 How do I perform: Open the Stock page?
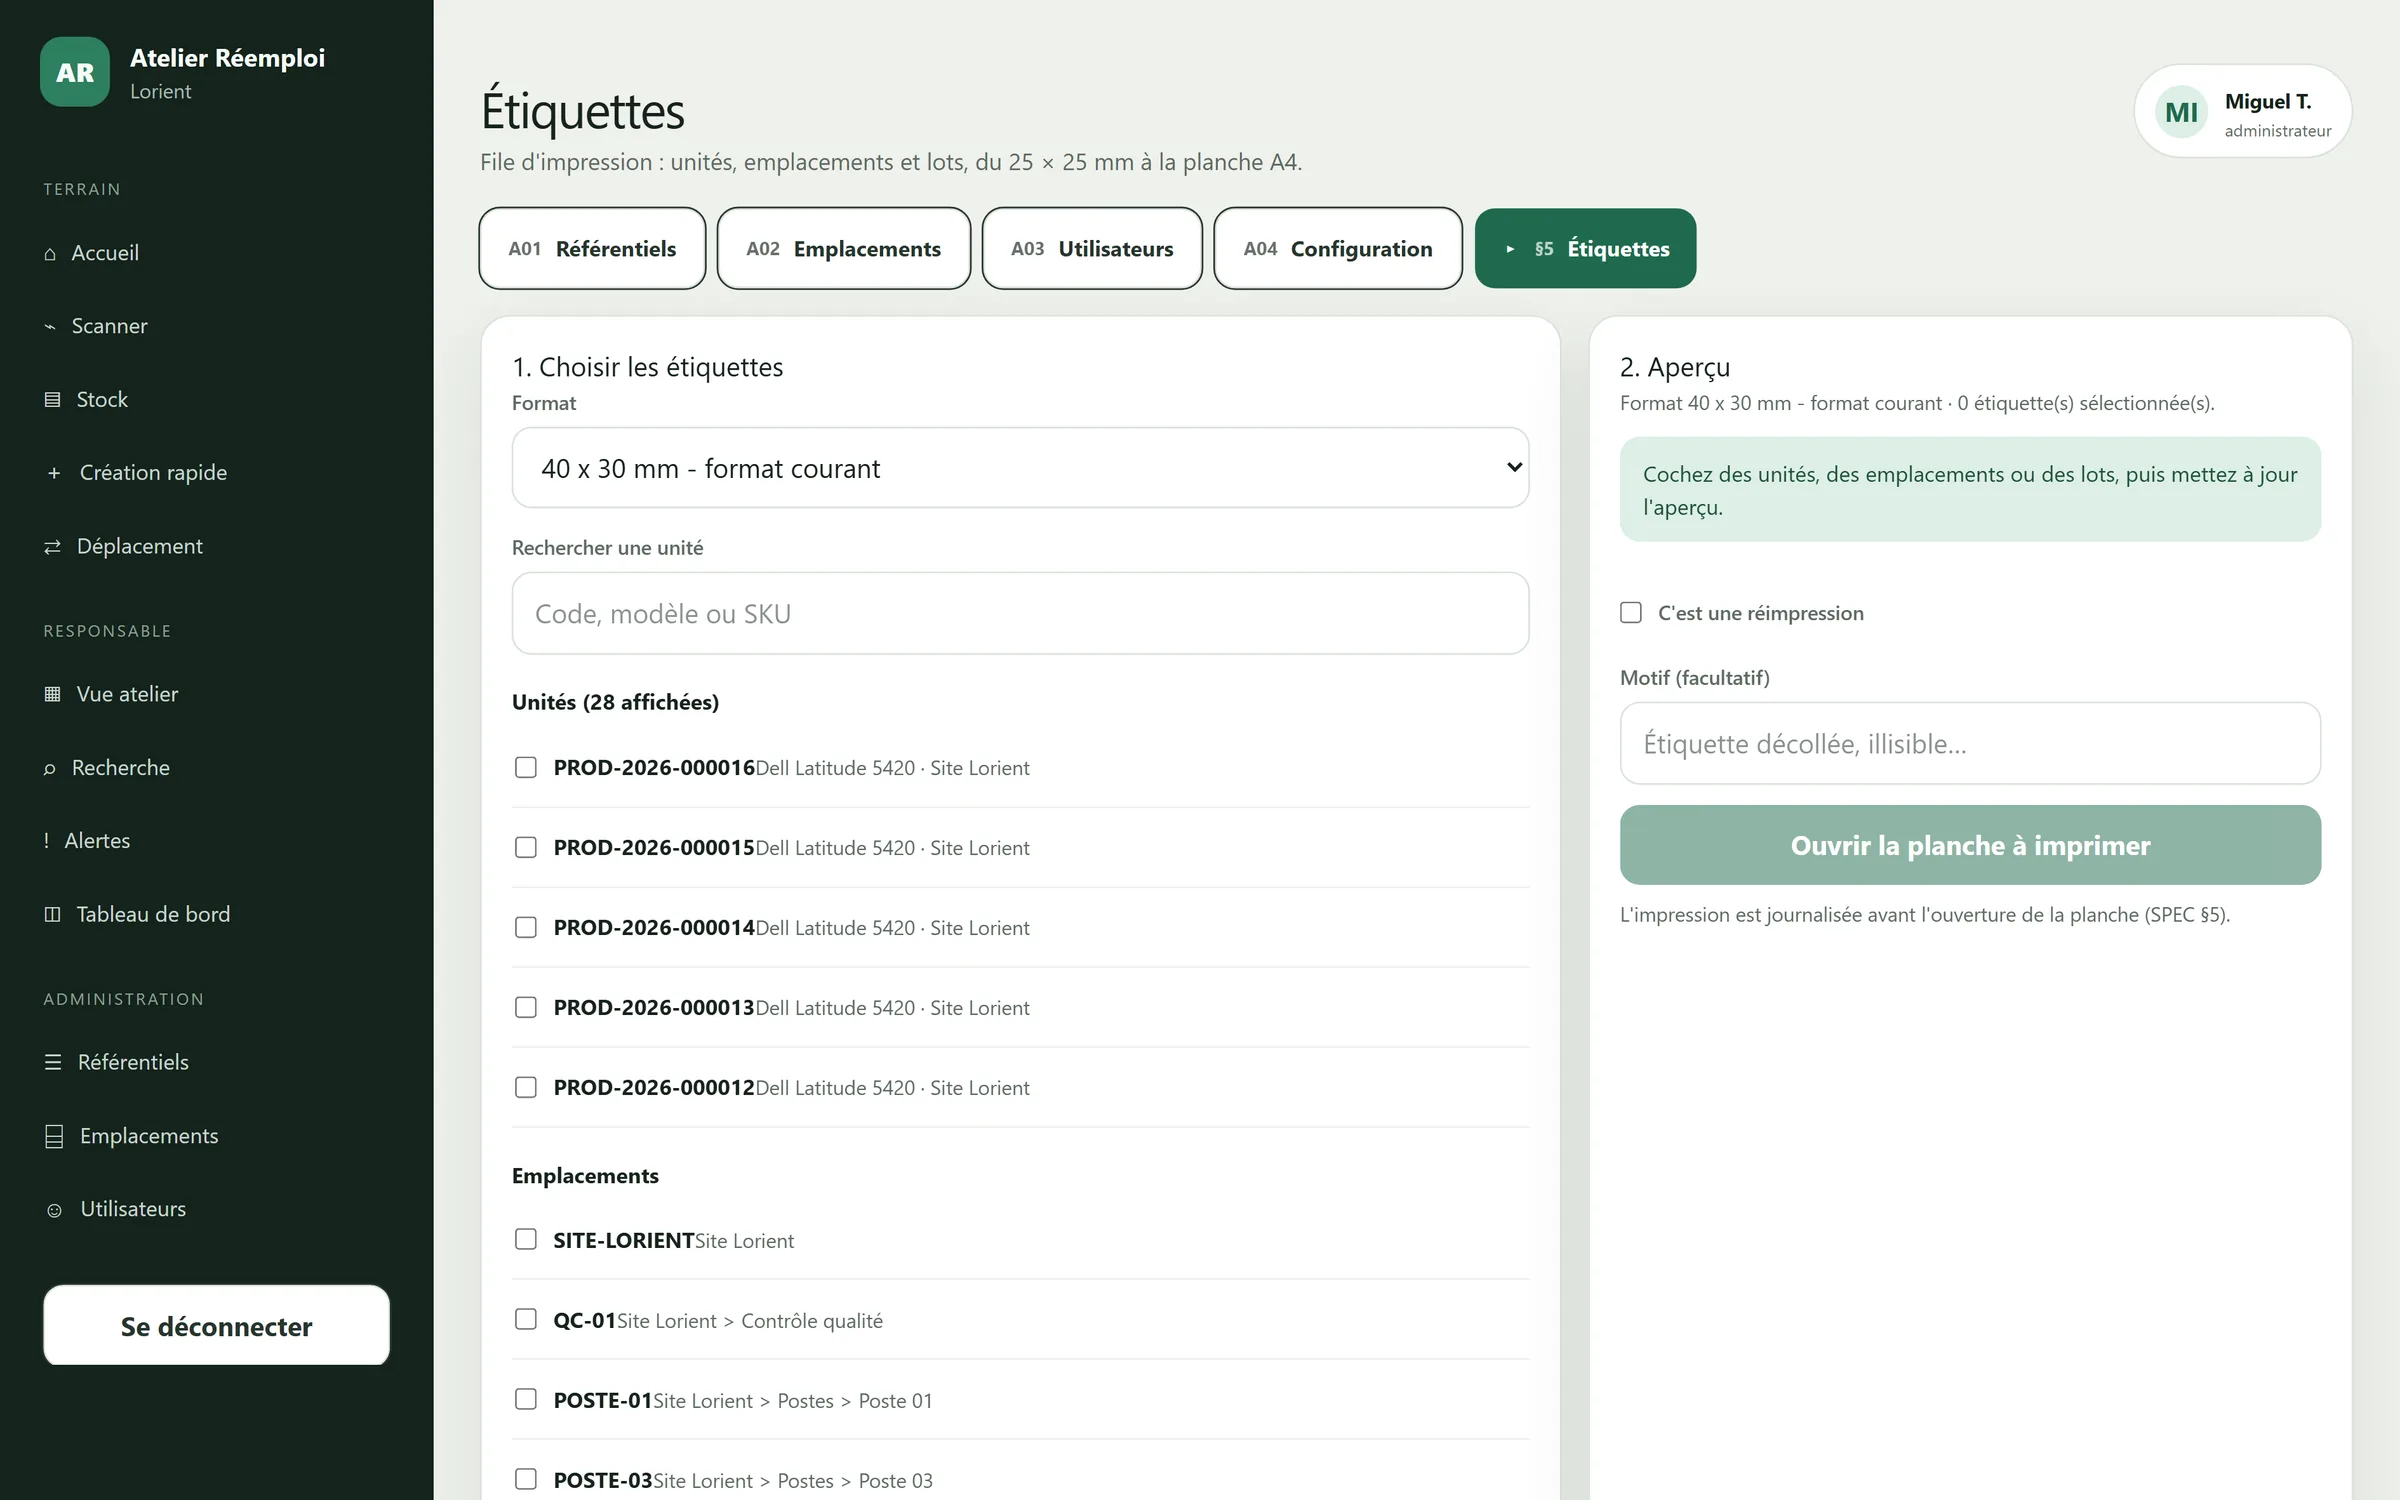tap(216, 400)
